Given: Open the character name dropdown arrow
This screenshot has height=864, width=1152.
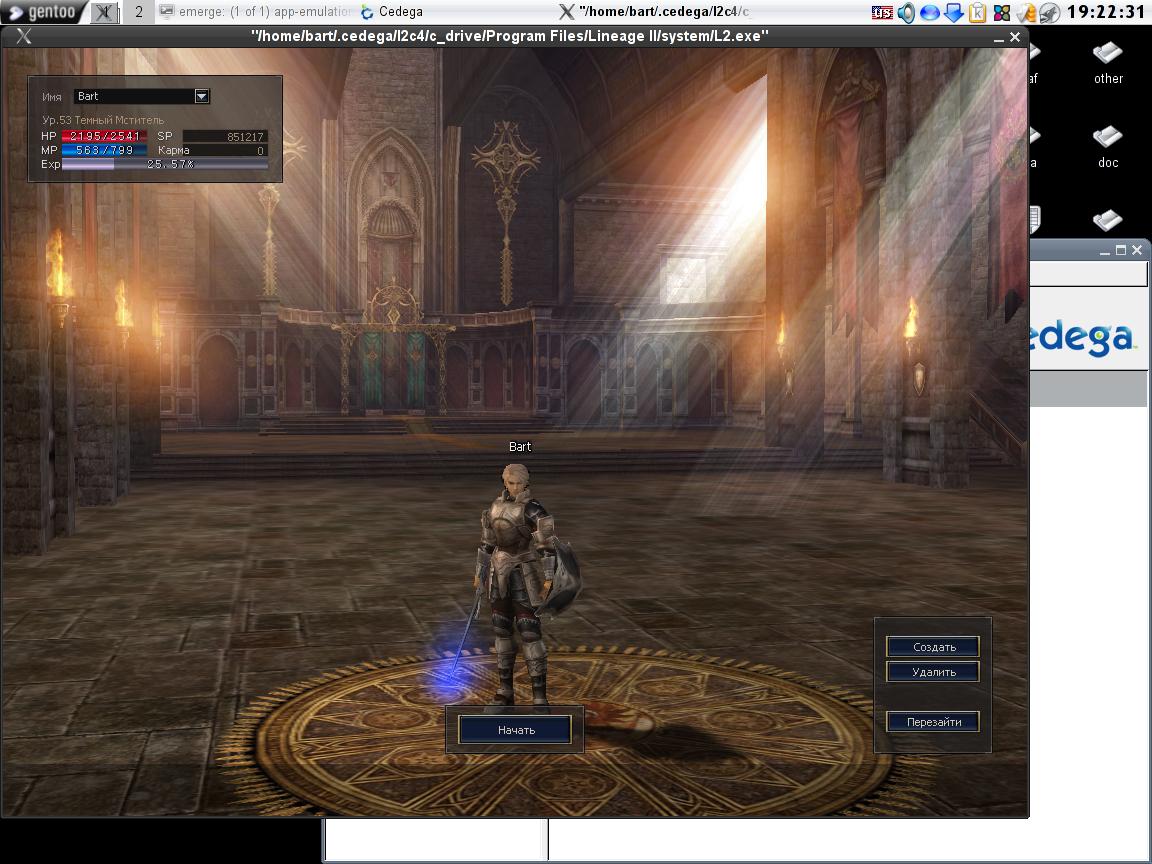Looking at the screenshot, I should (201, 96).
